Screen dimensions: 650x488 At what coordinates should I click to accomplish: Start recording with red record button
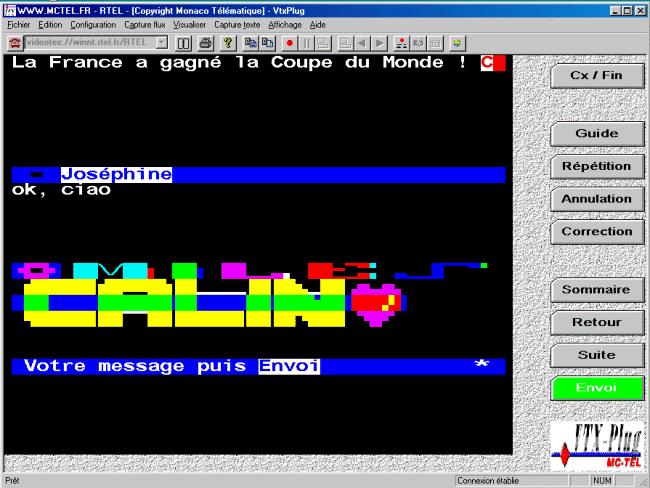[x=289, y=43]
